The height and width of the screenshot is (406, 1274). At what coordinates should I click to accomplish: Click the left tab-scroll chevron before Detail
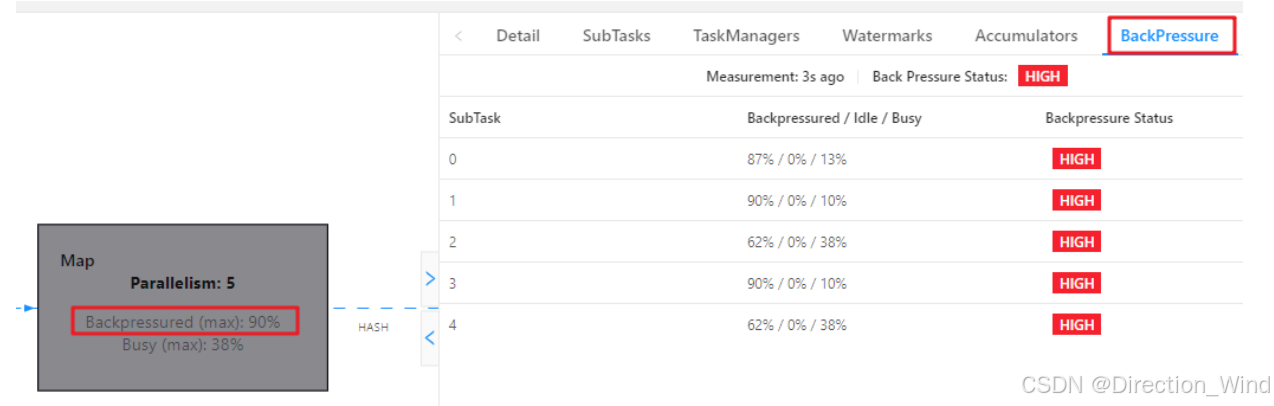458,36
